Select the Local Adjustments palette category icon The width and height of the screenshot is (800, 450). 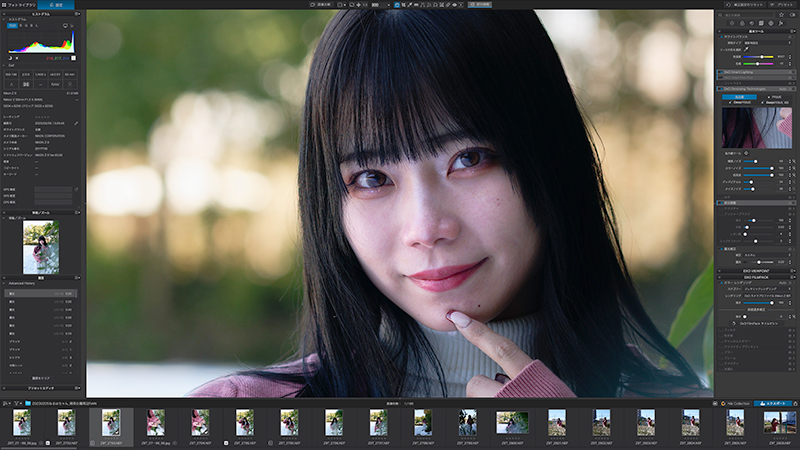771,23
